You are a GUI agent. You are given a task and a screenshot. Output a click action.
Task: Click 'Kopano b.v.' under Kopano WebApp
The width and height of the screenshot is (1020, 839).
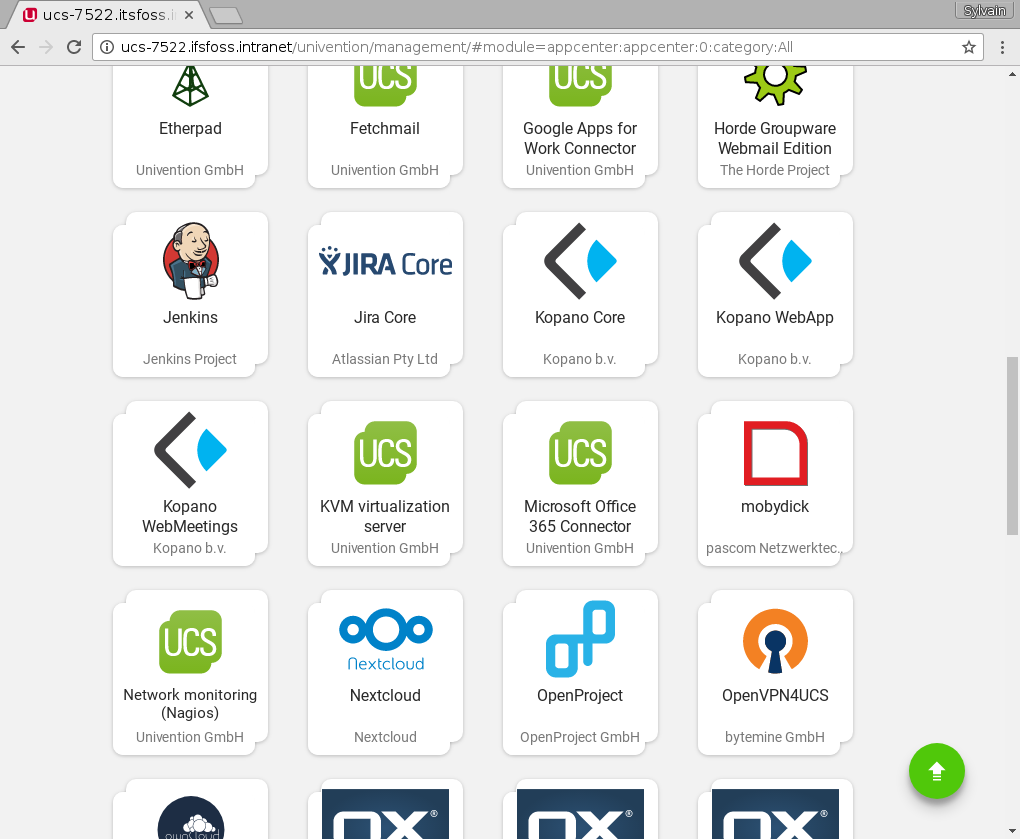pos(774,359)
